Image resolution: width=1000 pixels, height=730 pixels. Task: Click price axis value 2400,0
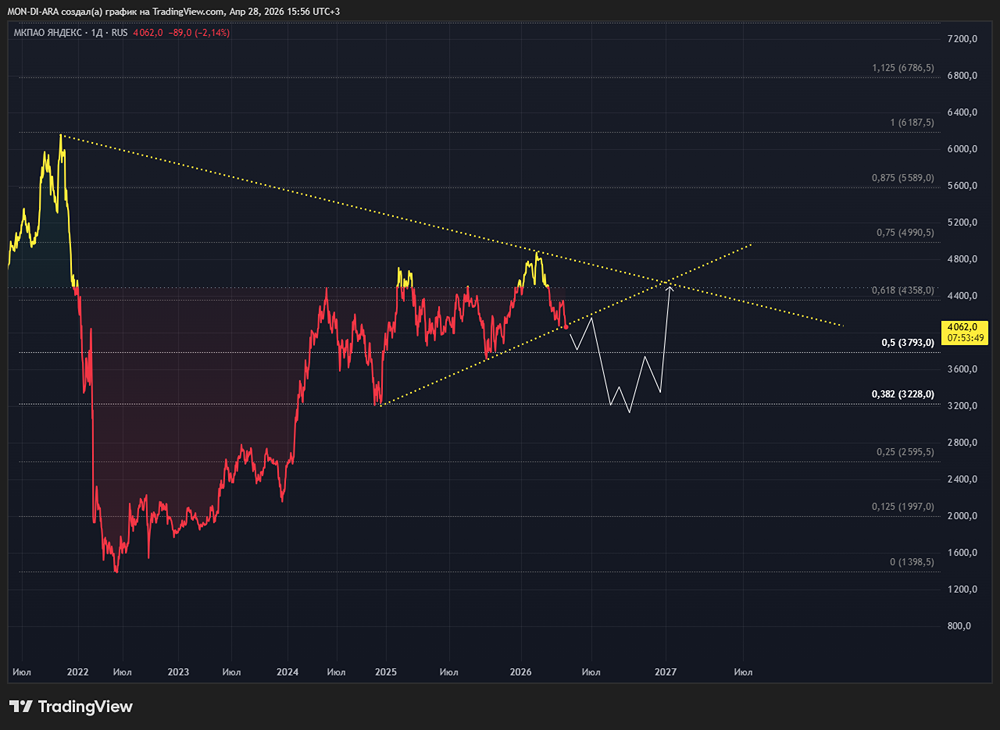(x=962, y=479)
